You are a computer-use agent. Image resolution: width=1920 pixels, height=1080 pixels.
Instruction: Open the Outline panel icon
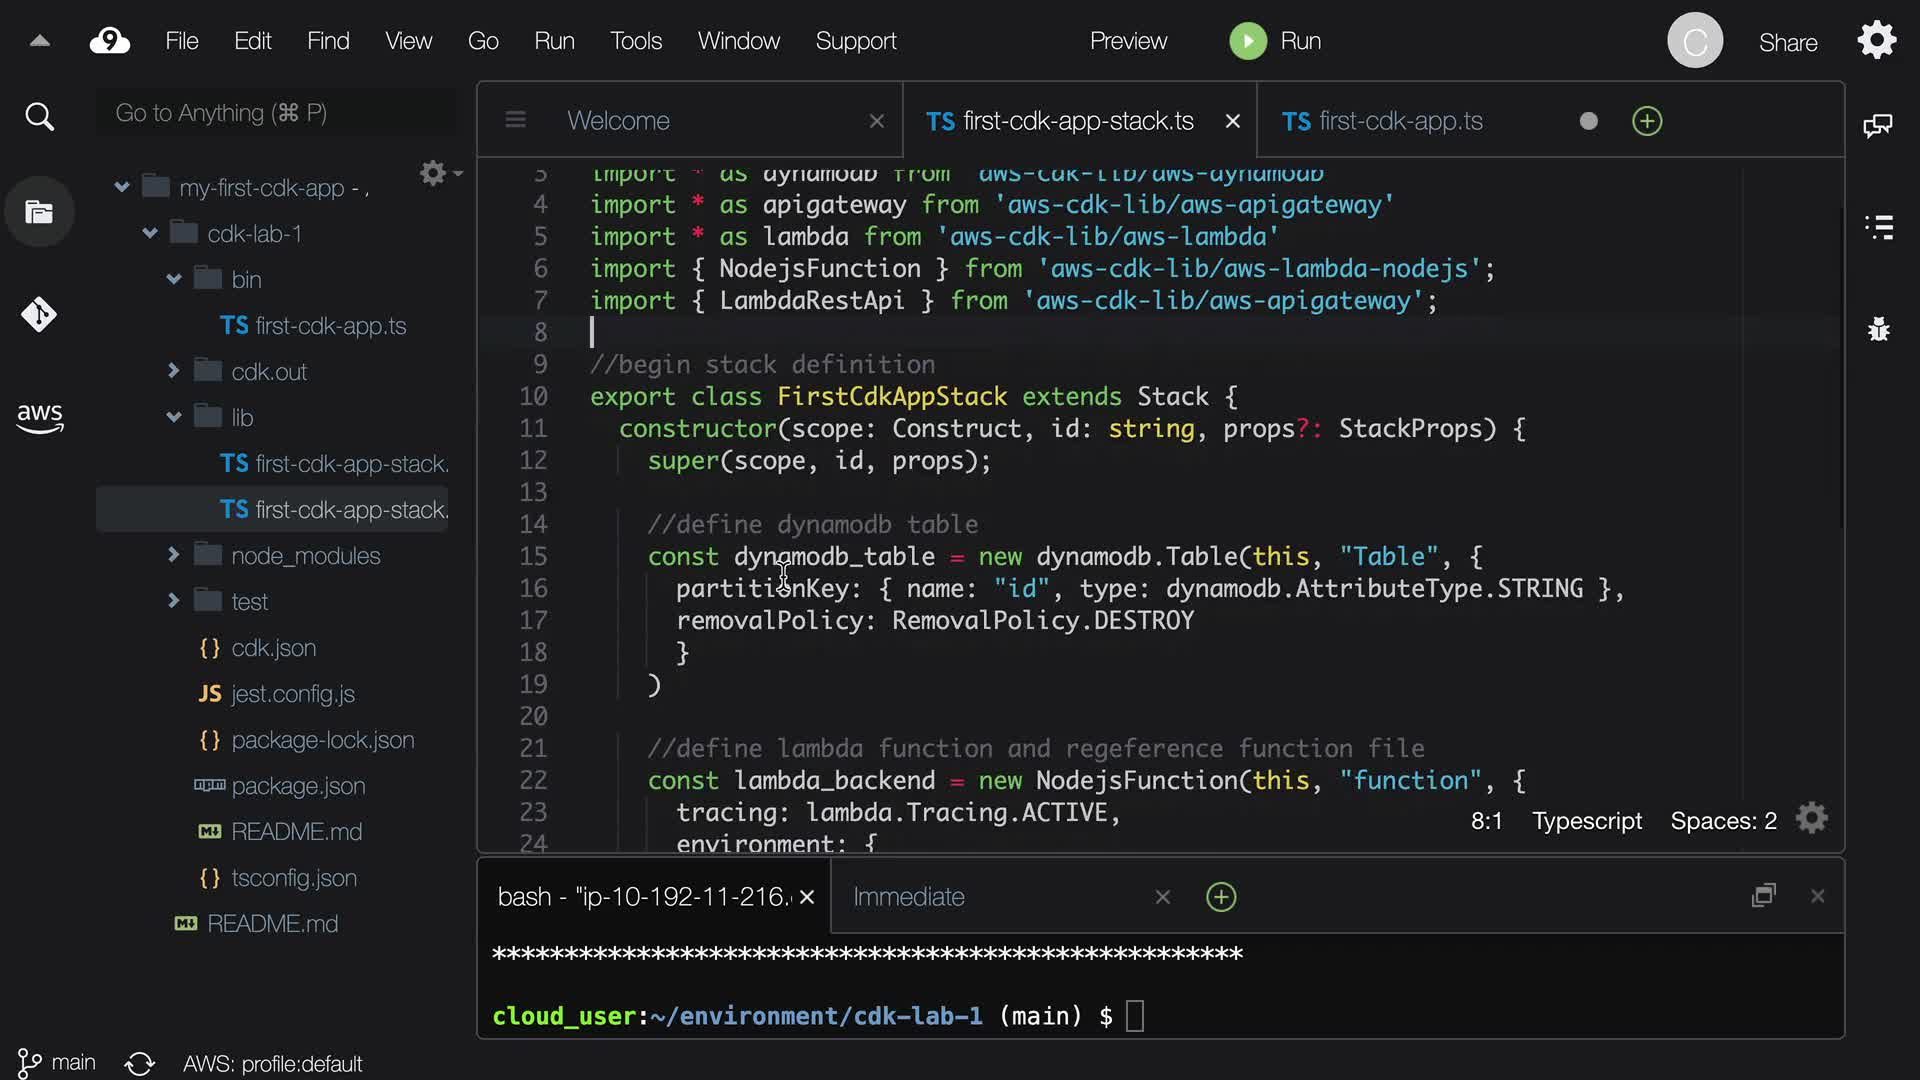(1879, 227)
